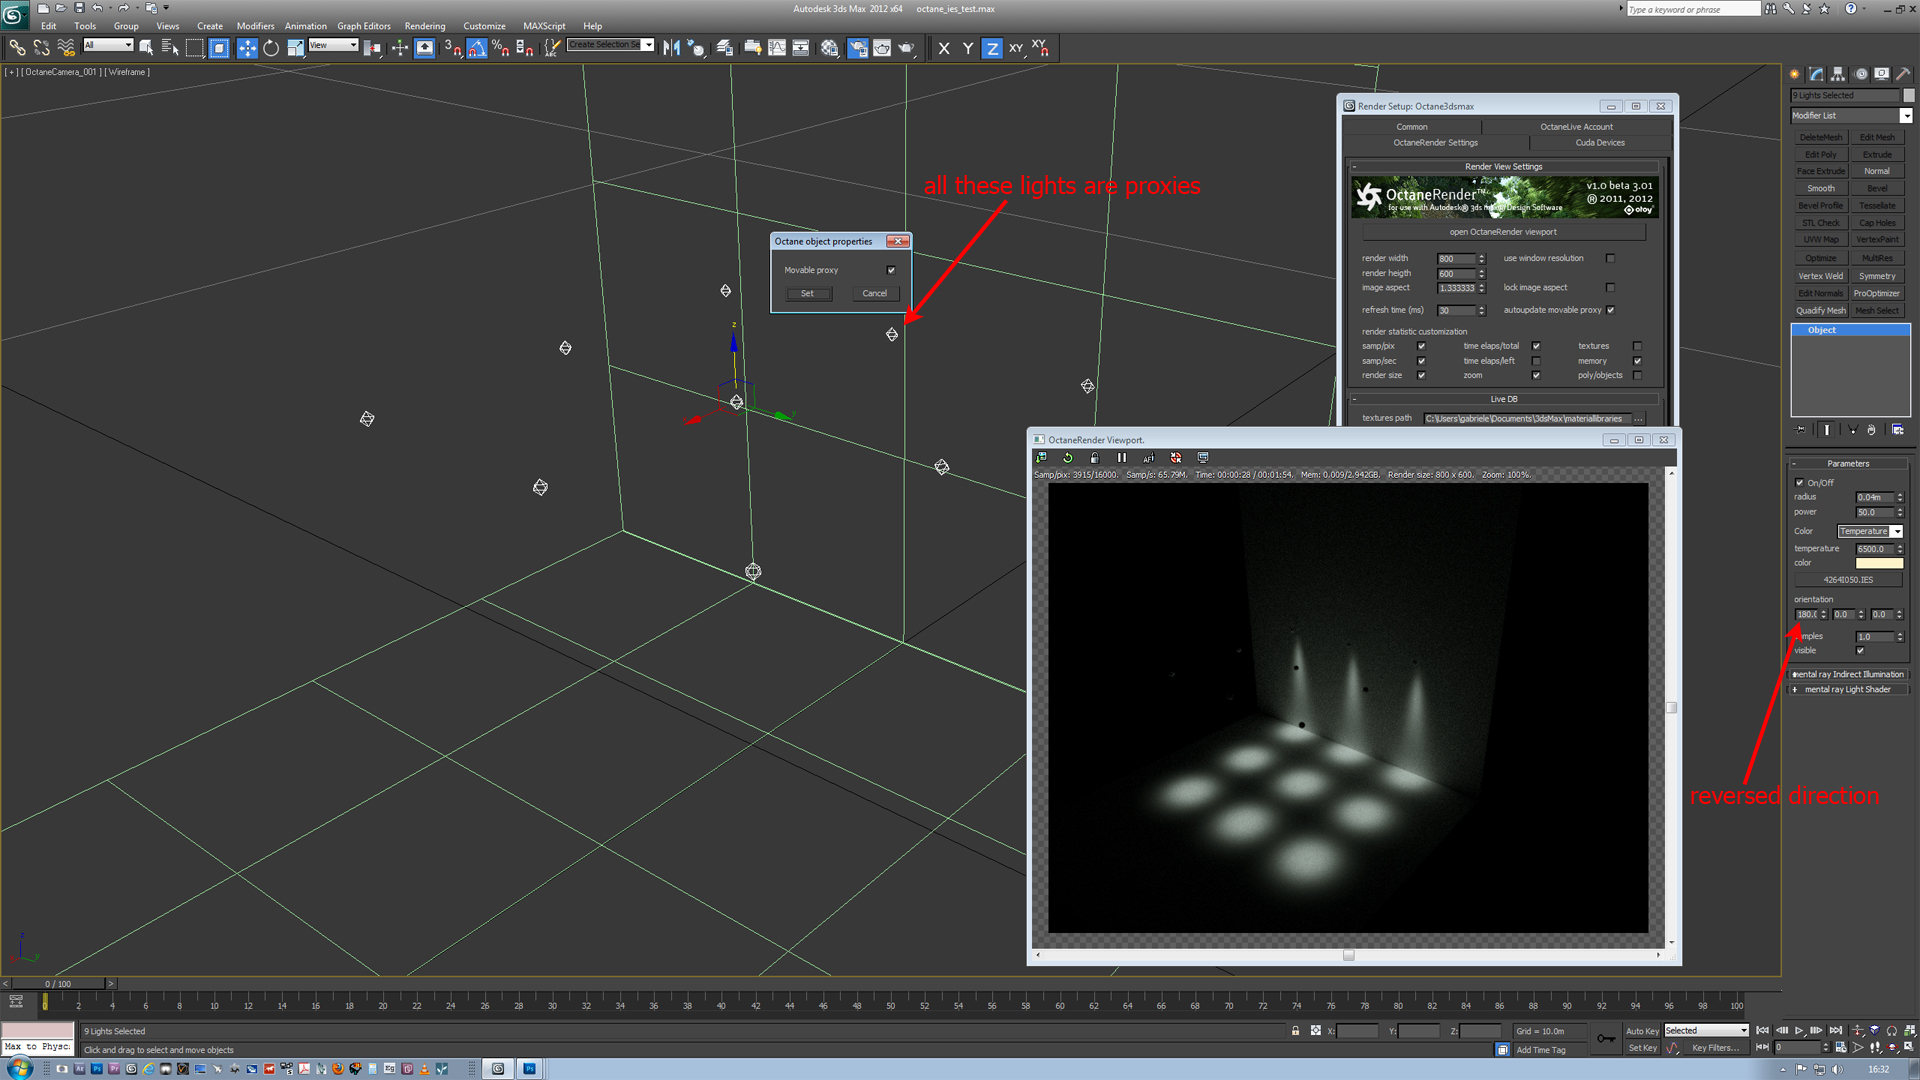
Task: Toggle the light On/Off checkbox
Action: tap(1800, 483)
